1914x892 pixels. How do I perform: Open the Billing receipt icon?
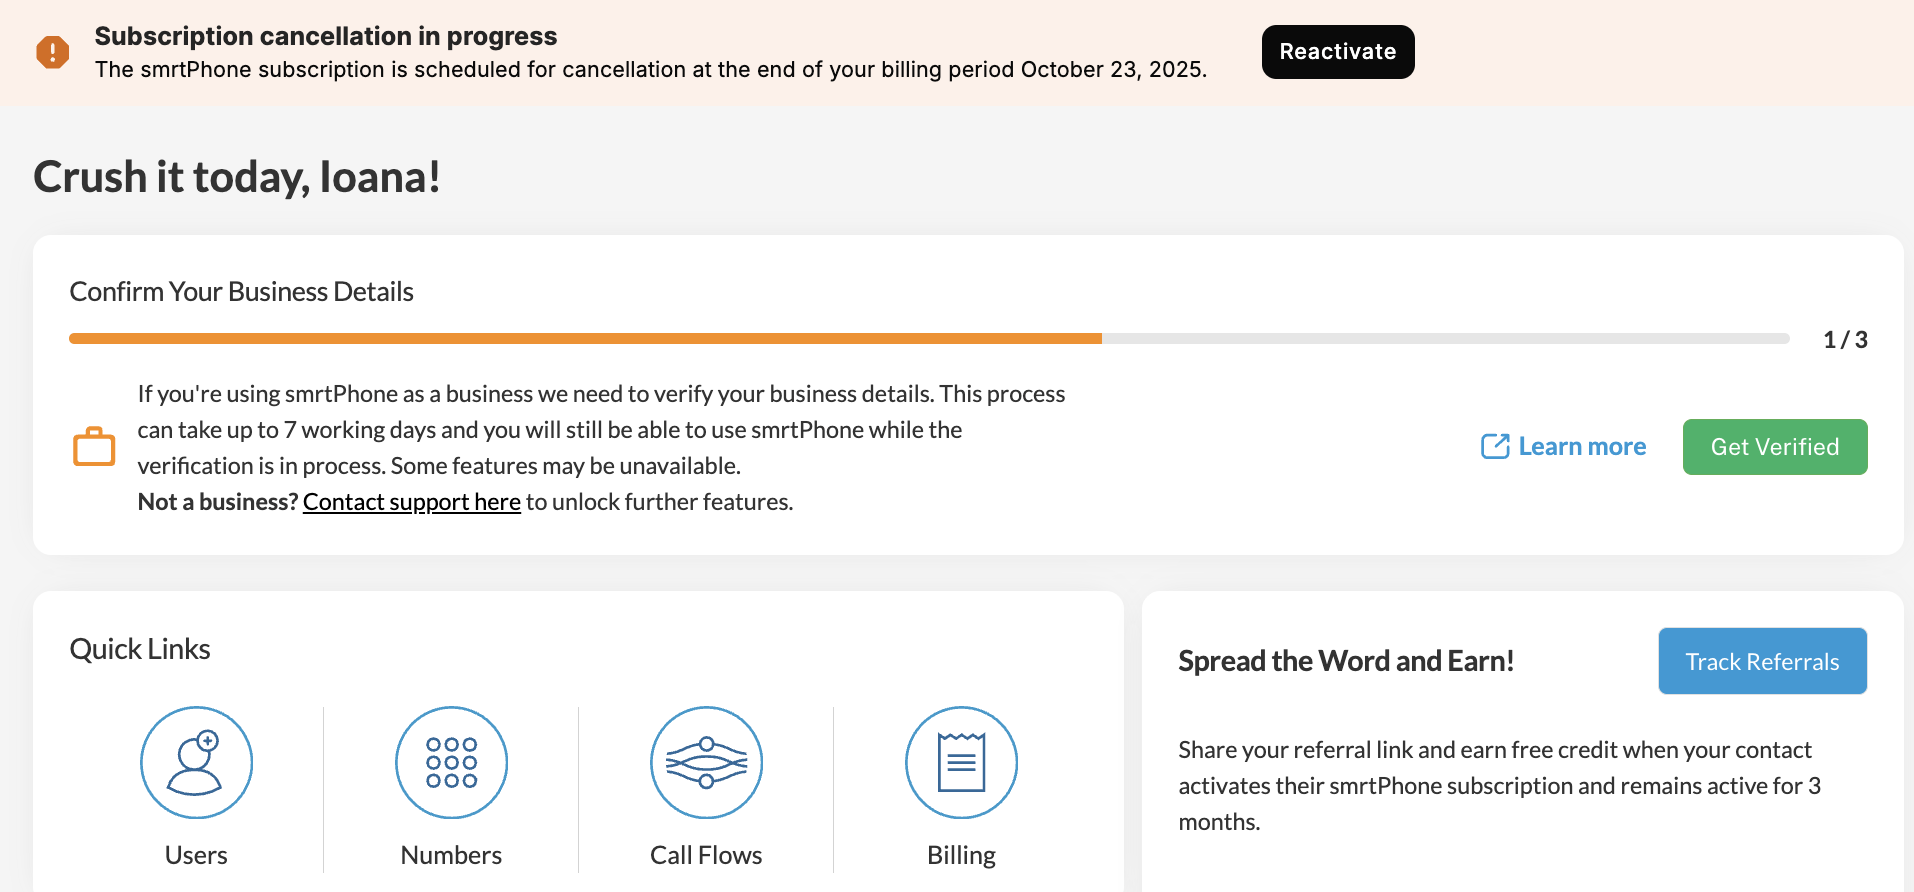961,763
